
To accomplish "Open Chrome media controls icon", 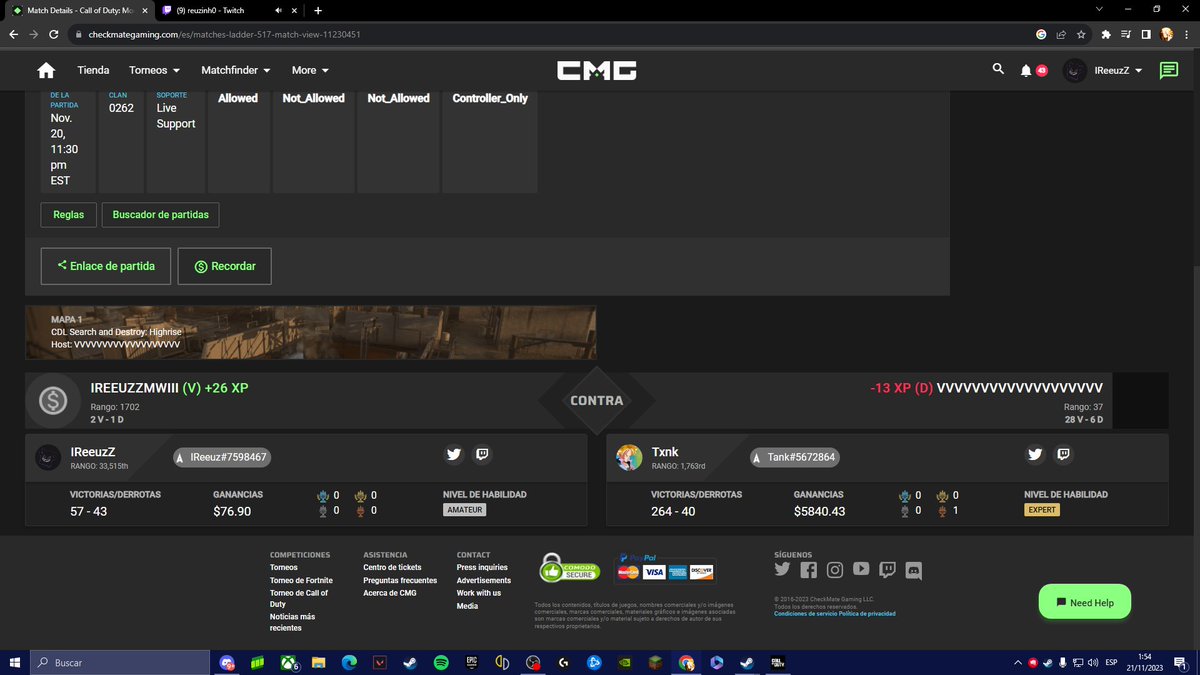I will 1126,33.
